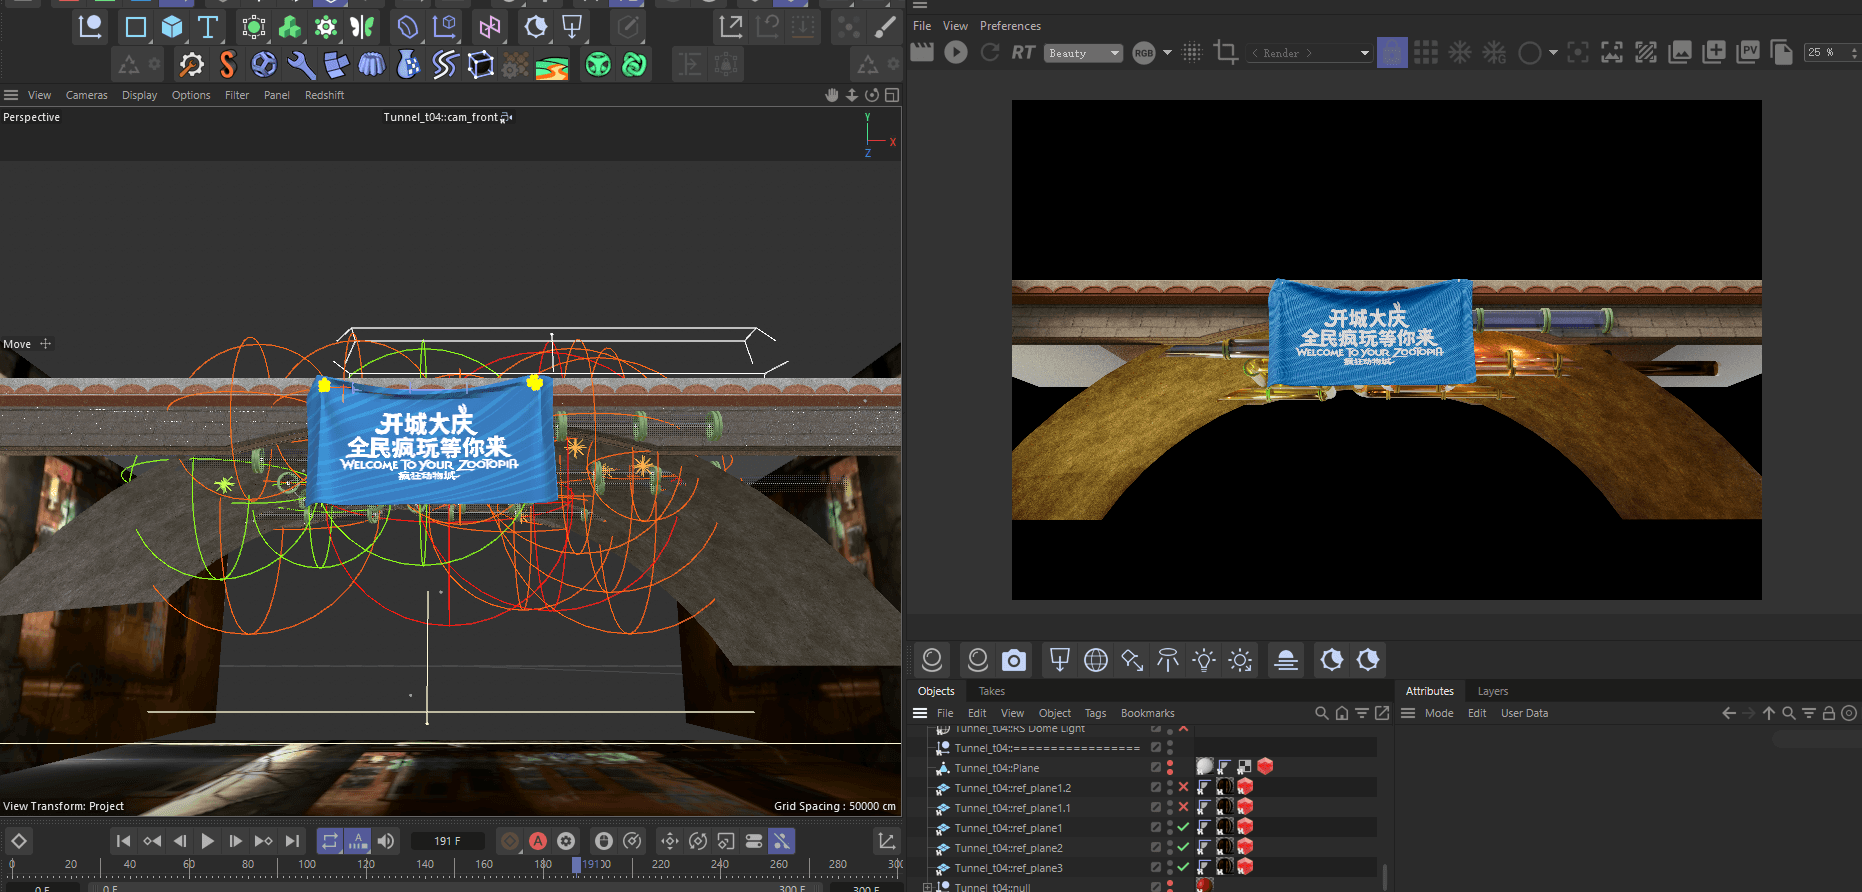Open the Beauty AOV dropdown
This screenshot has height=892, width=1862.
coord(1084,53)
